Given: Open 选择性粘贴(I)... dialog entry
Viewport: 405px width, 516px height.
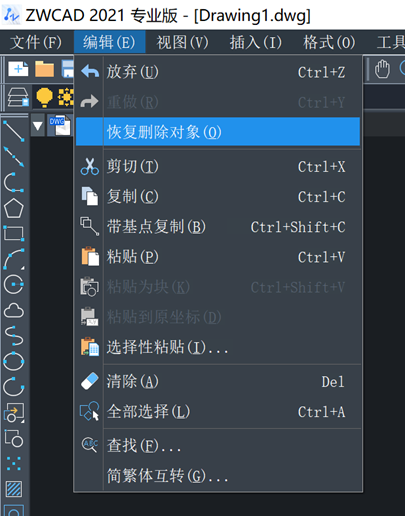Looking at the screenshot, I should (218, 347).
